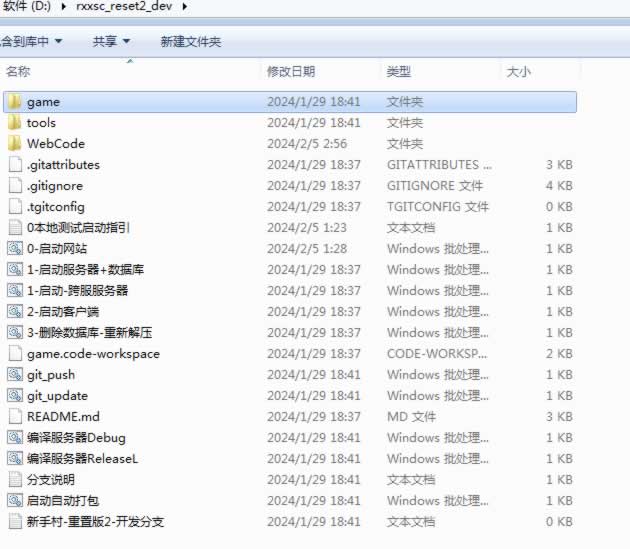Click rxxsc_reset2_dev in the address bar

(x=124, y=6)
